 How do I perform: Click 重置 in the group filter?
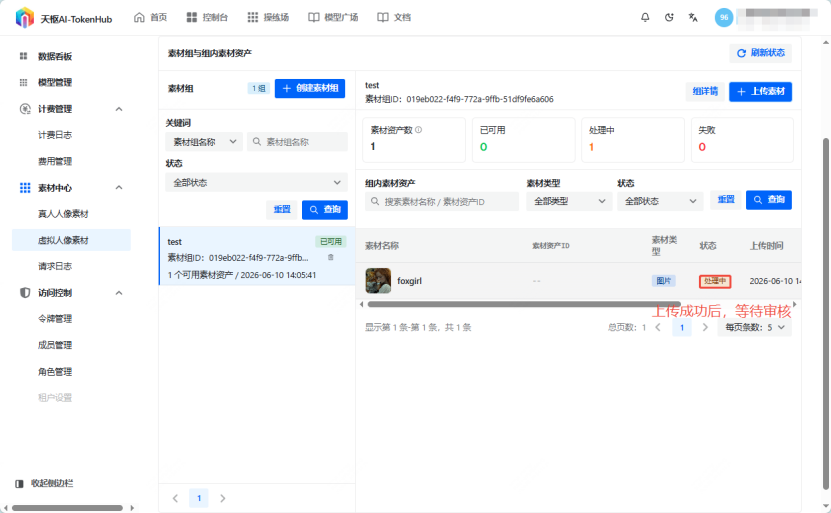tap(281, 209)
